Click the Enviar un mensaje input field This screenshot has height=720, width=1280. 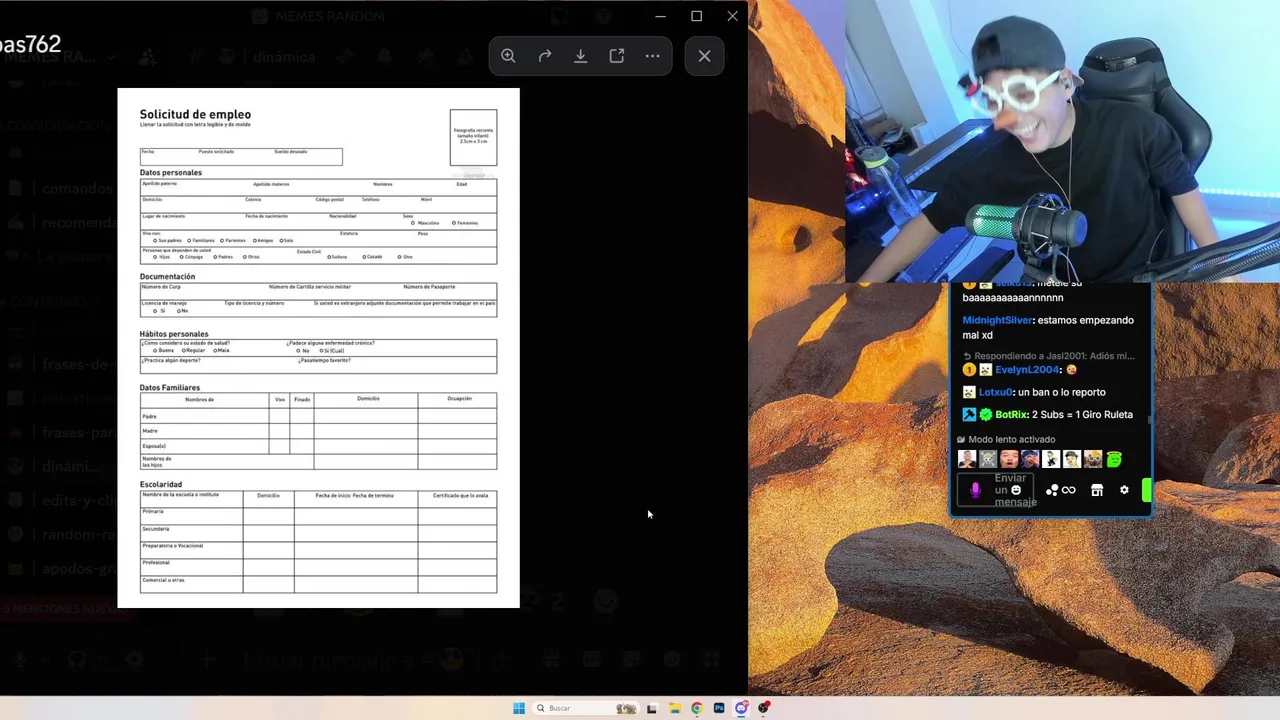[x=995, y=490]
